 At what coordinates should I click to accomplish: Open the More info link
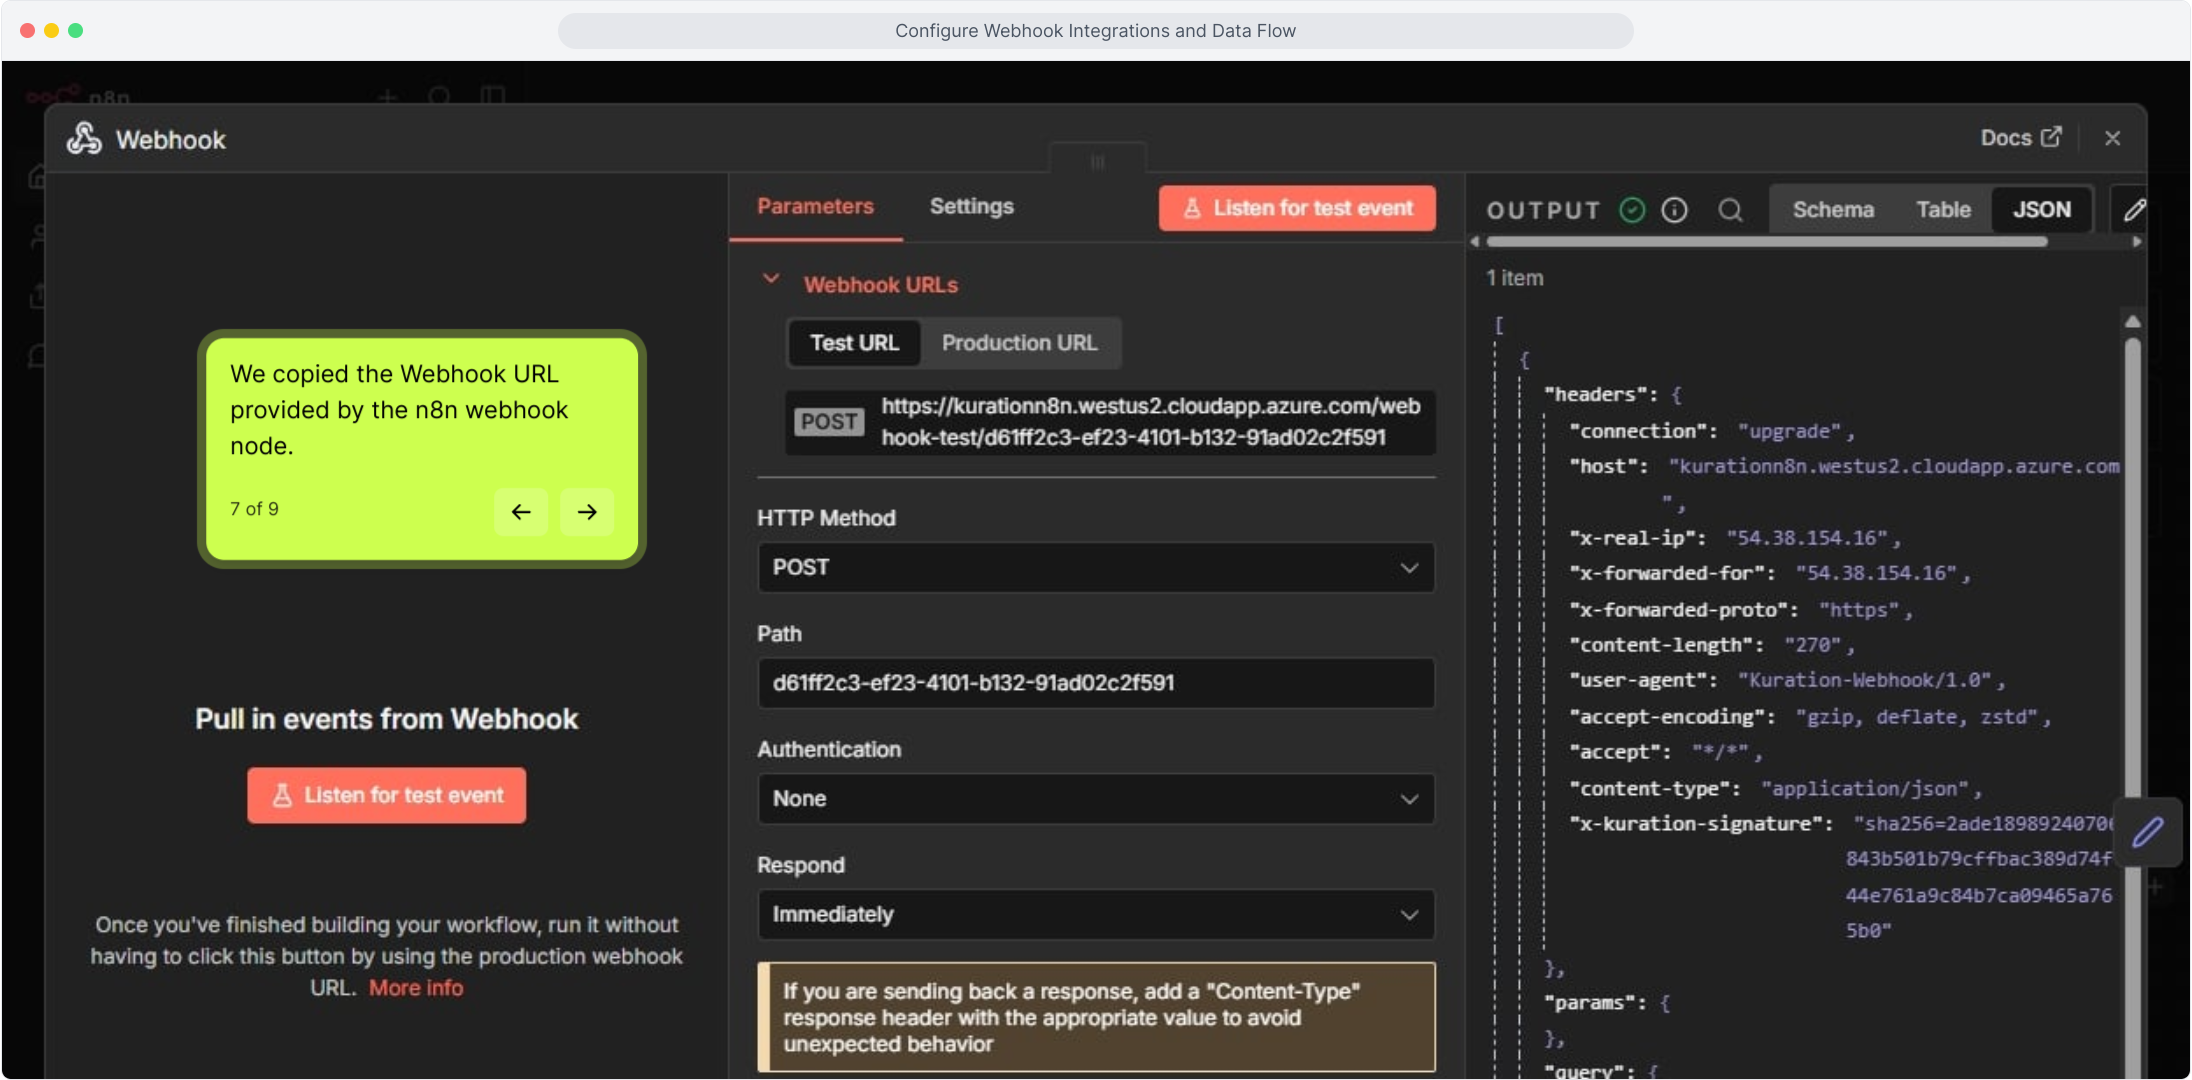[x=416, y=988]
